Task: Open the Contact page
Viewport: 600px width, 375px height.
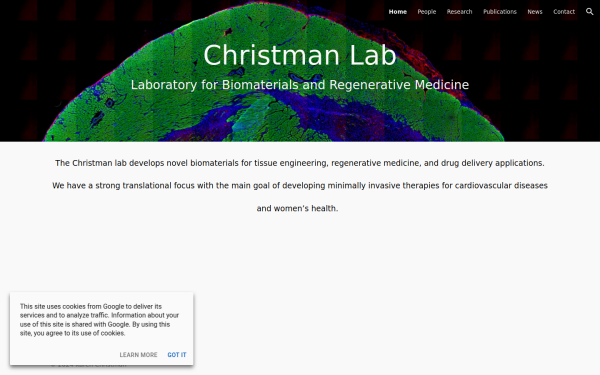Action: (564, 12)
